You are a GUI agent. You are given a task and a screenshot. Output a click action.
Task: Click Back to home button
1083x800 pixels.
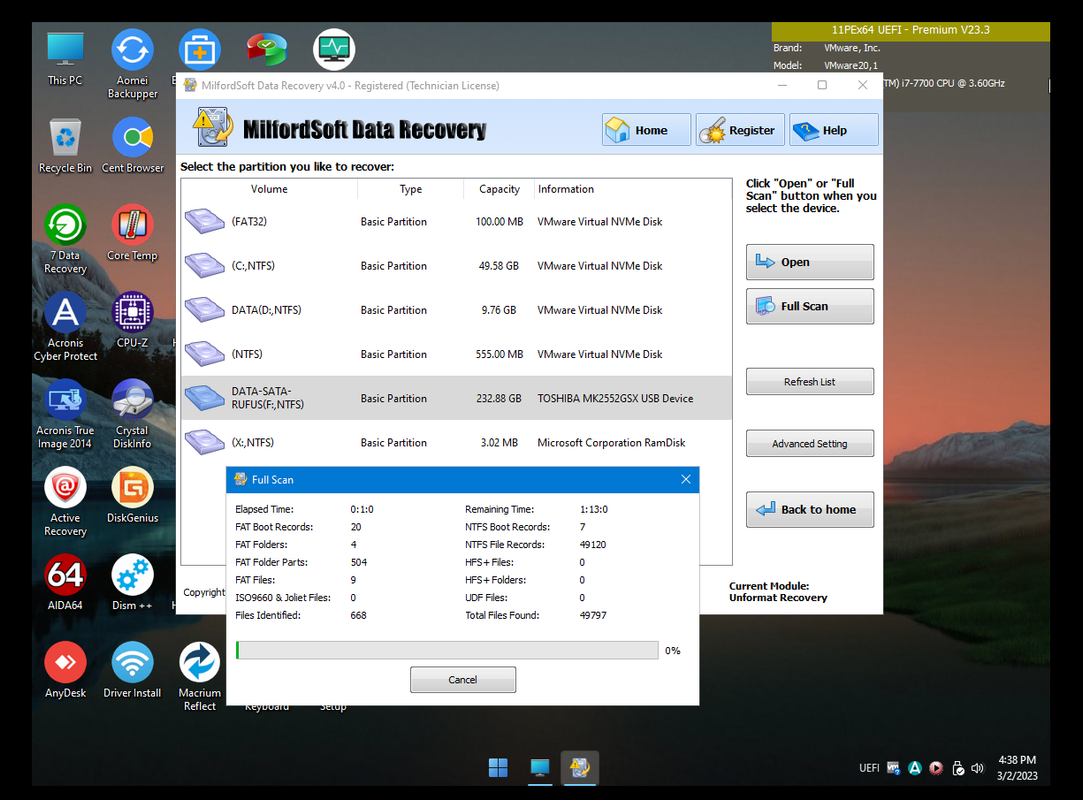809,509
